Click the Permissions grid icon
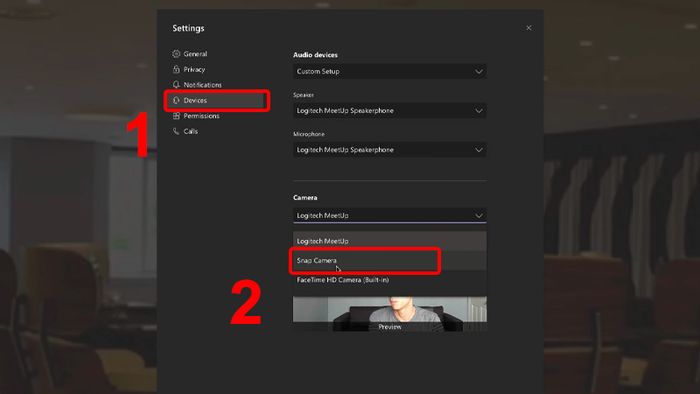 tap(176, 116)
